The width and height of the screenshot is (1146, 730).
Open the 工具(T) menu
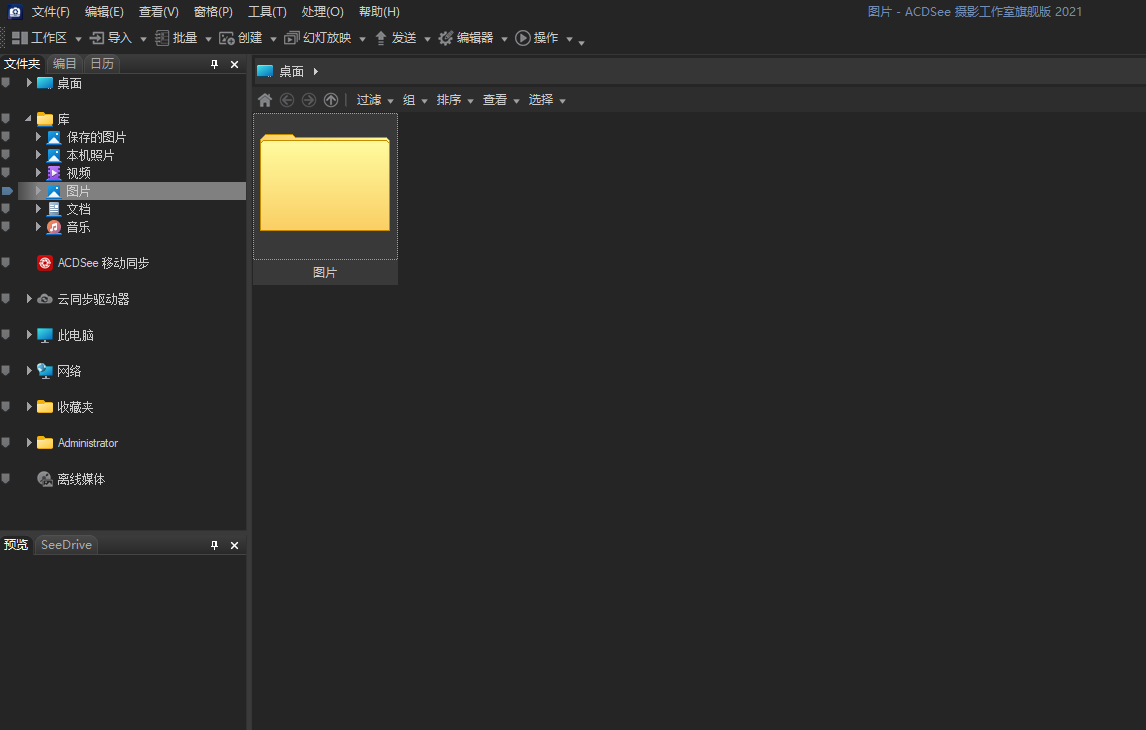[267, 12]
